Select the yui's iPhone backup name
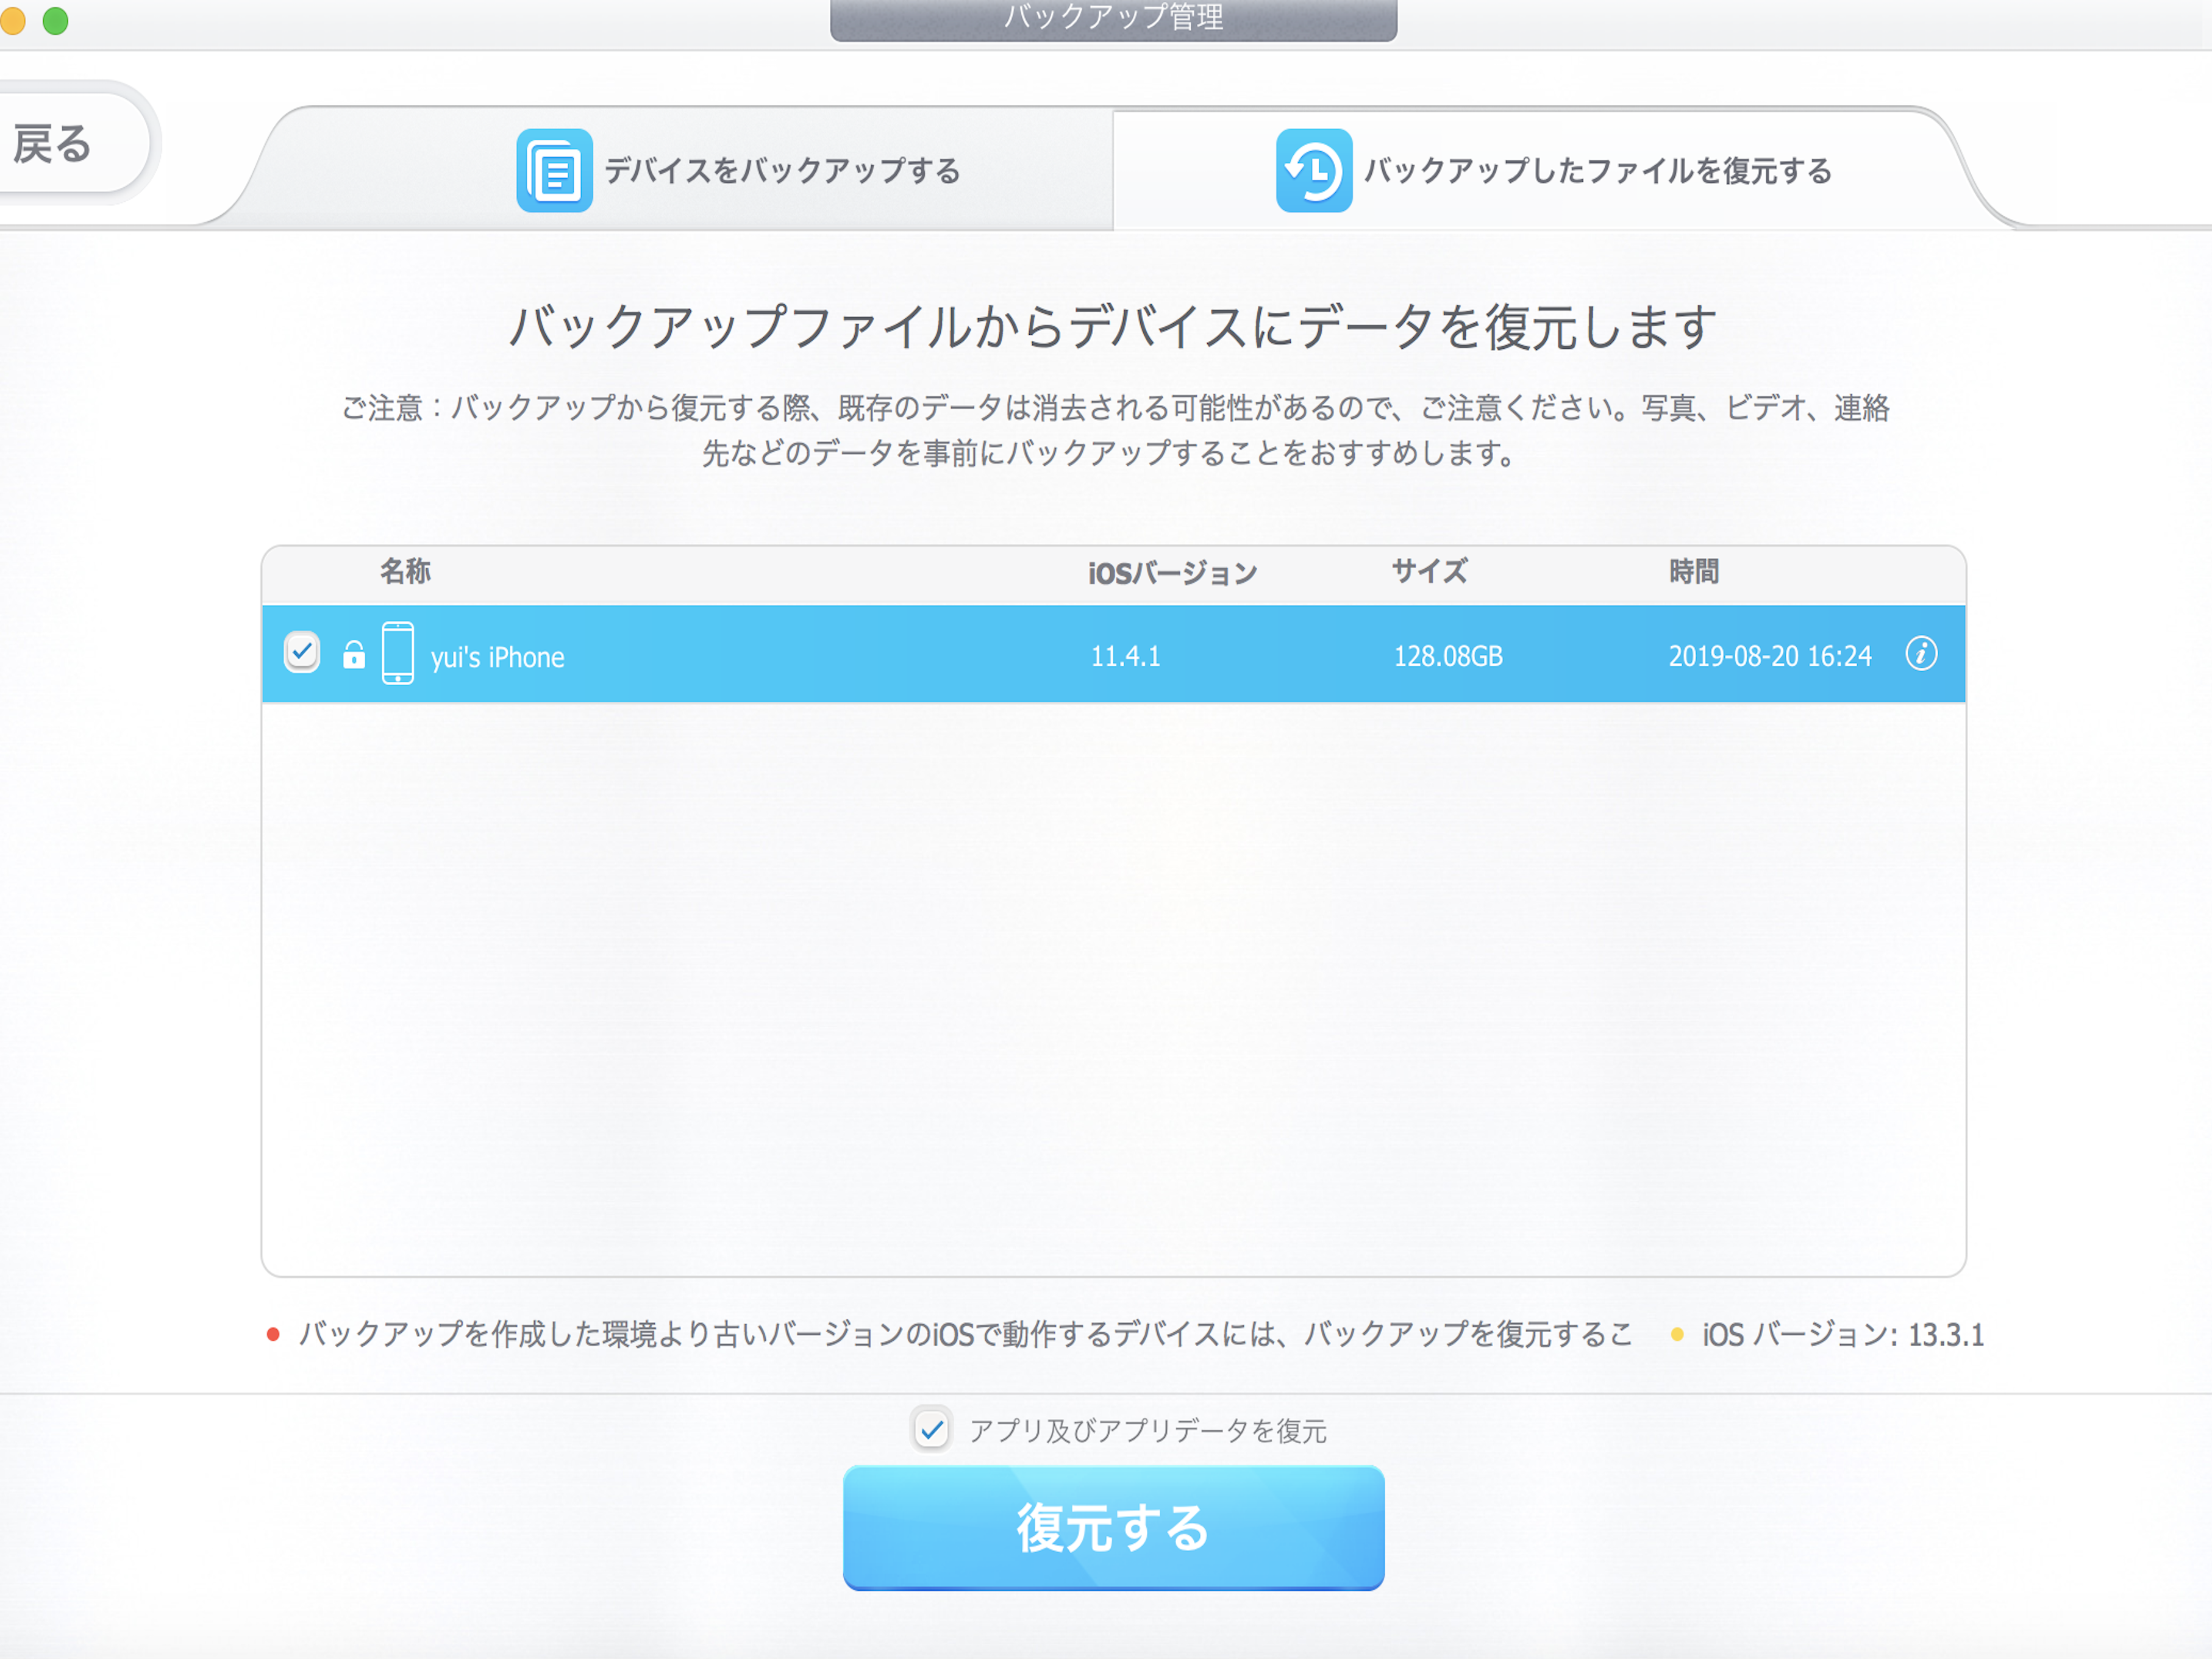Screen dimensions: 2212x1659 (497, 657)
